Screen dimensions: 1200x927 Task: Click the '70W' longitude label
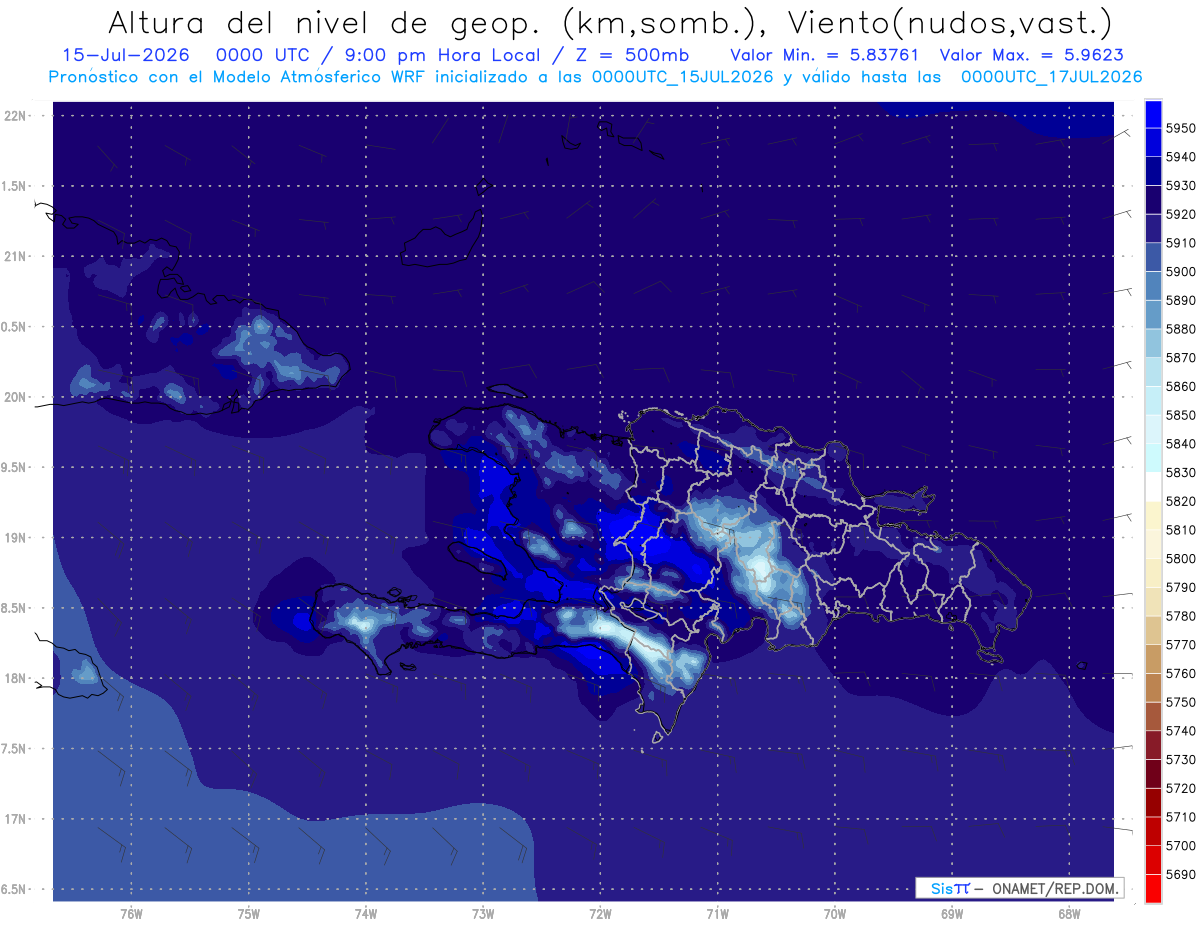point(835,913)
